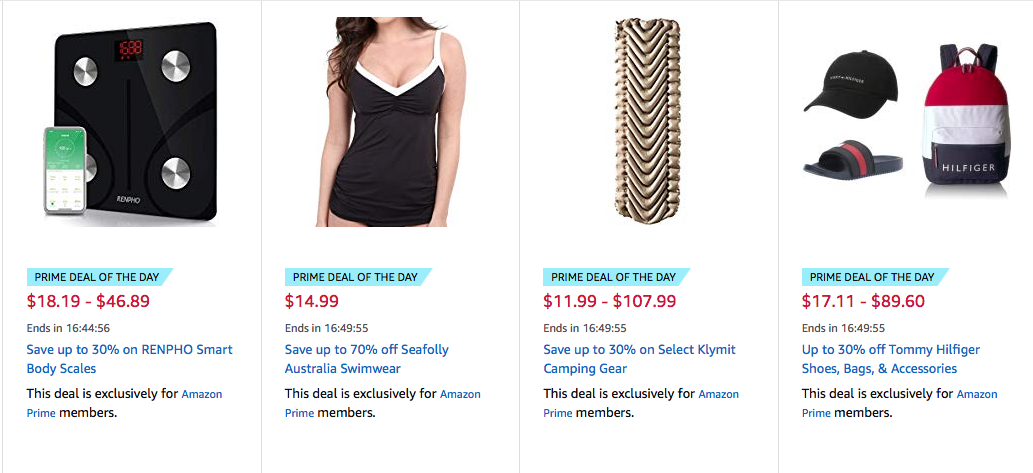Open the Seafolly black swimwear product image
This screenshot has width=1033, height=473.
click(x=390, y=120)
